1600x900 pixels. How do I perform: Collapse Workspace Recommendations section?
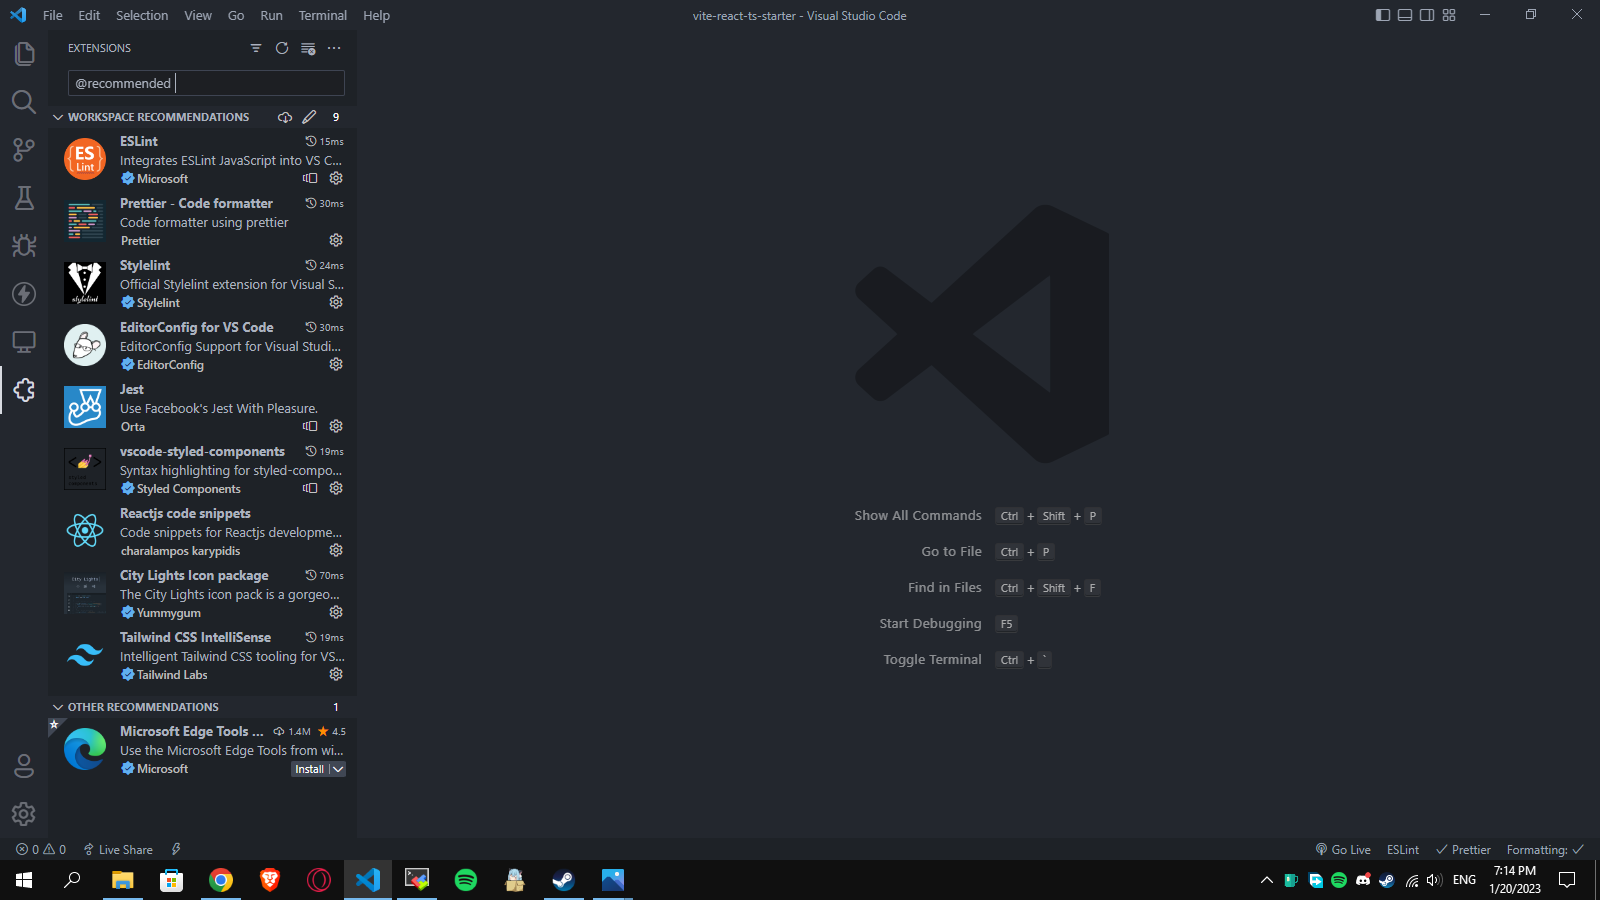(x=58, y=117)
